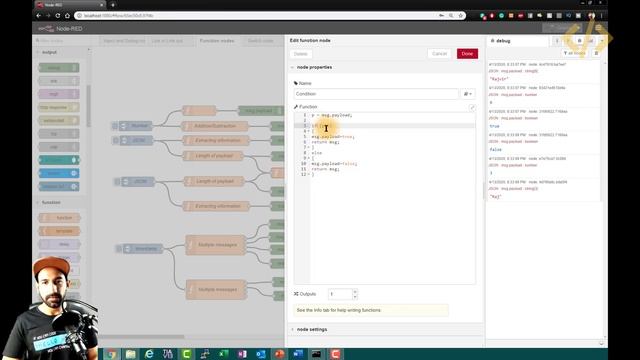Click the upper Multiple messages function node

[216, 245]
